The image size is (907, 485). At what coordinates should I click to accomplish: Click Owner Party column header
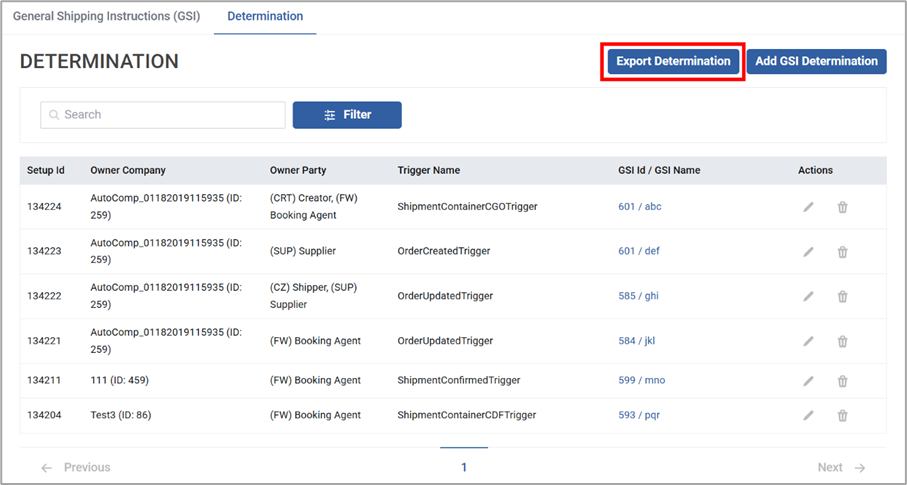click(x=298, y=170)
